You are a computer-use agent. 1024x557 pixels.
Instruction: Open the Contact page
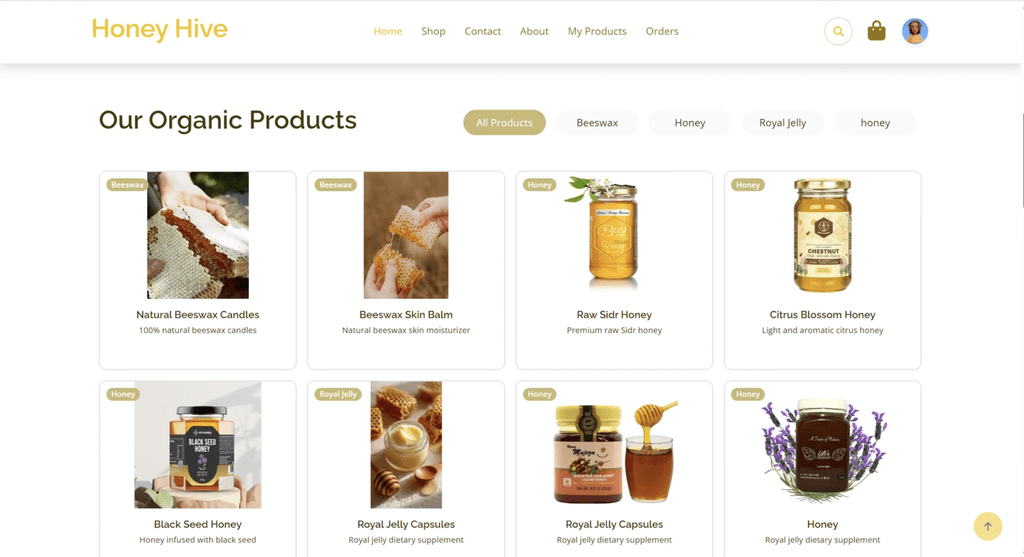coord(483,31)
